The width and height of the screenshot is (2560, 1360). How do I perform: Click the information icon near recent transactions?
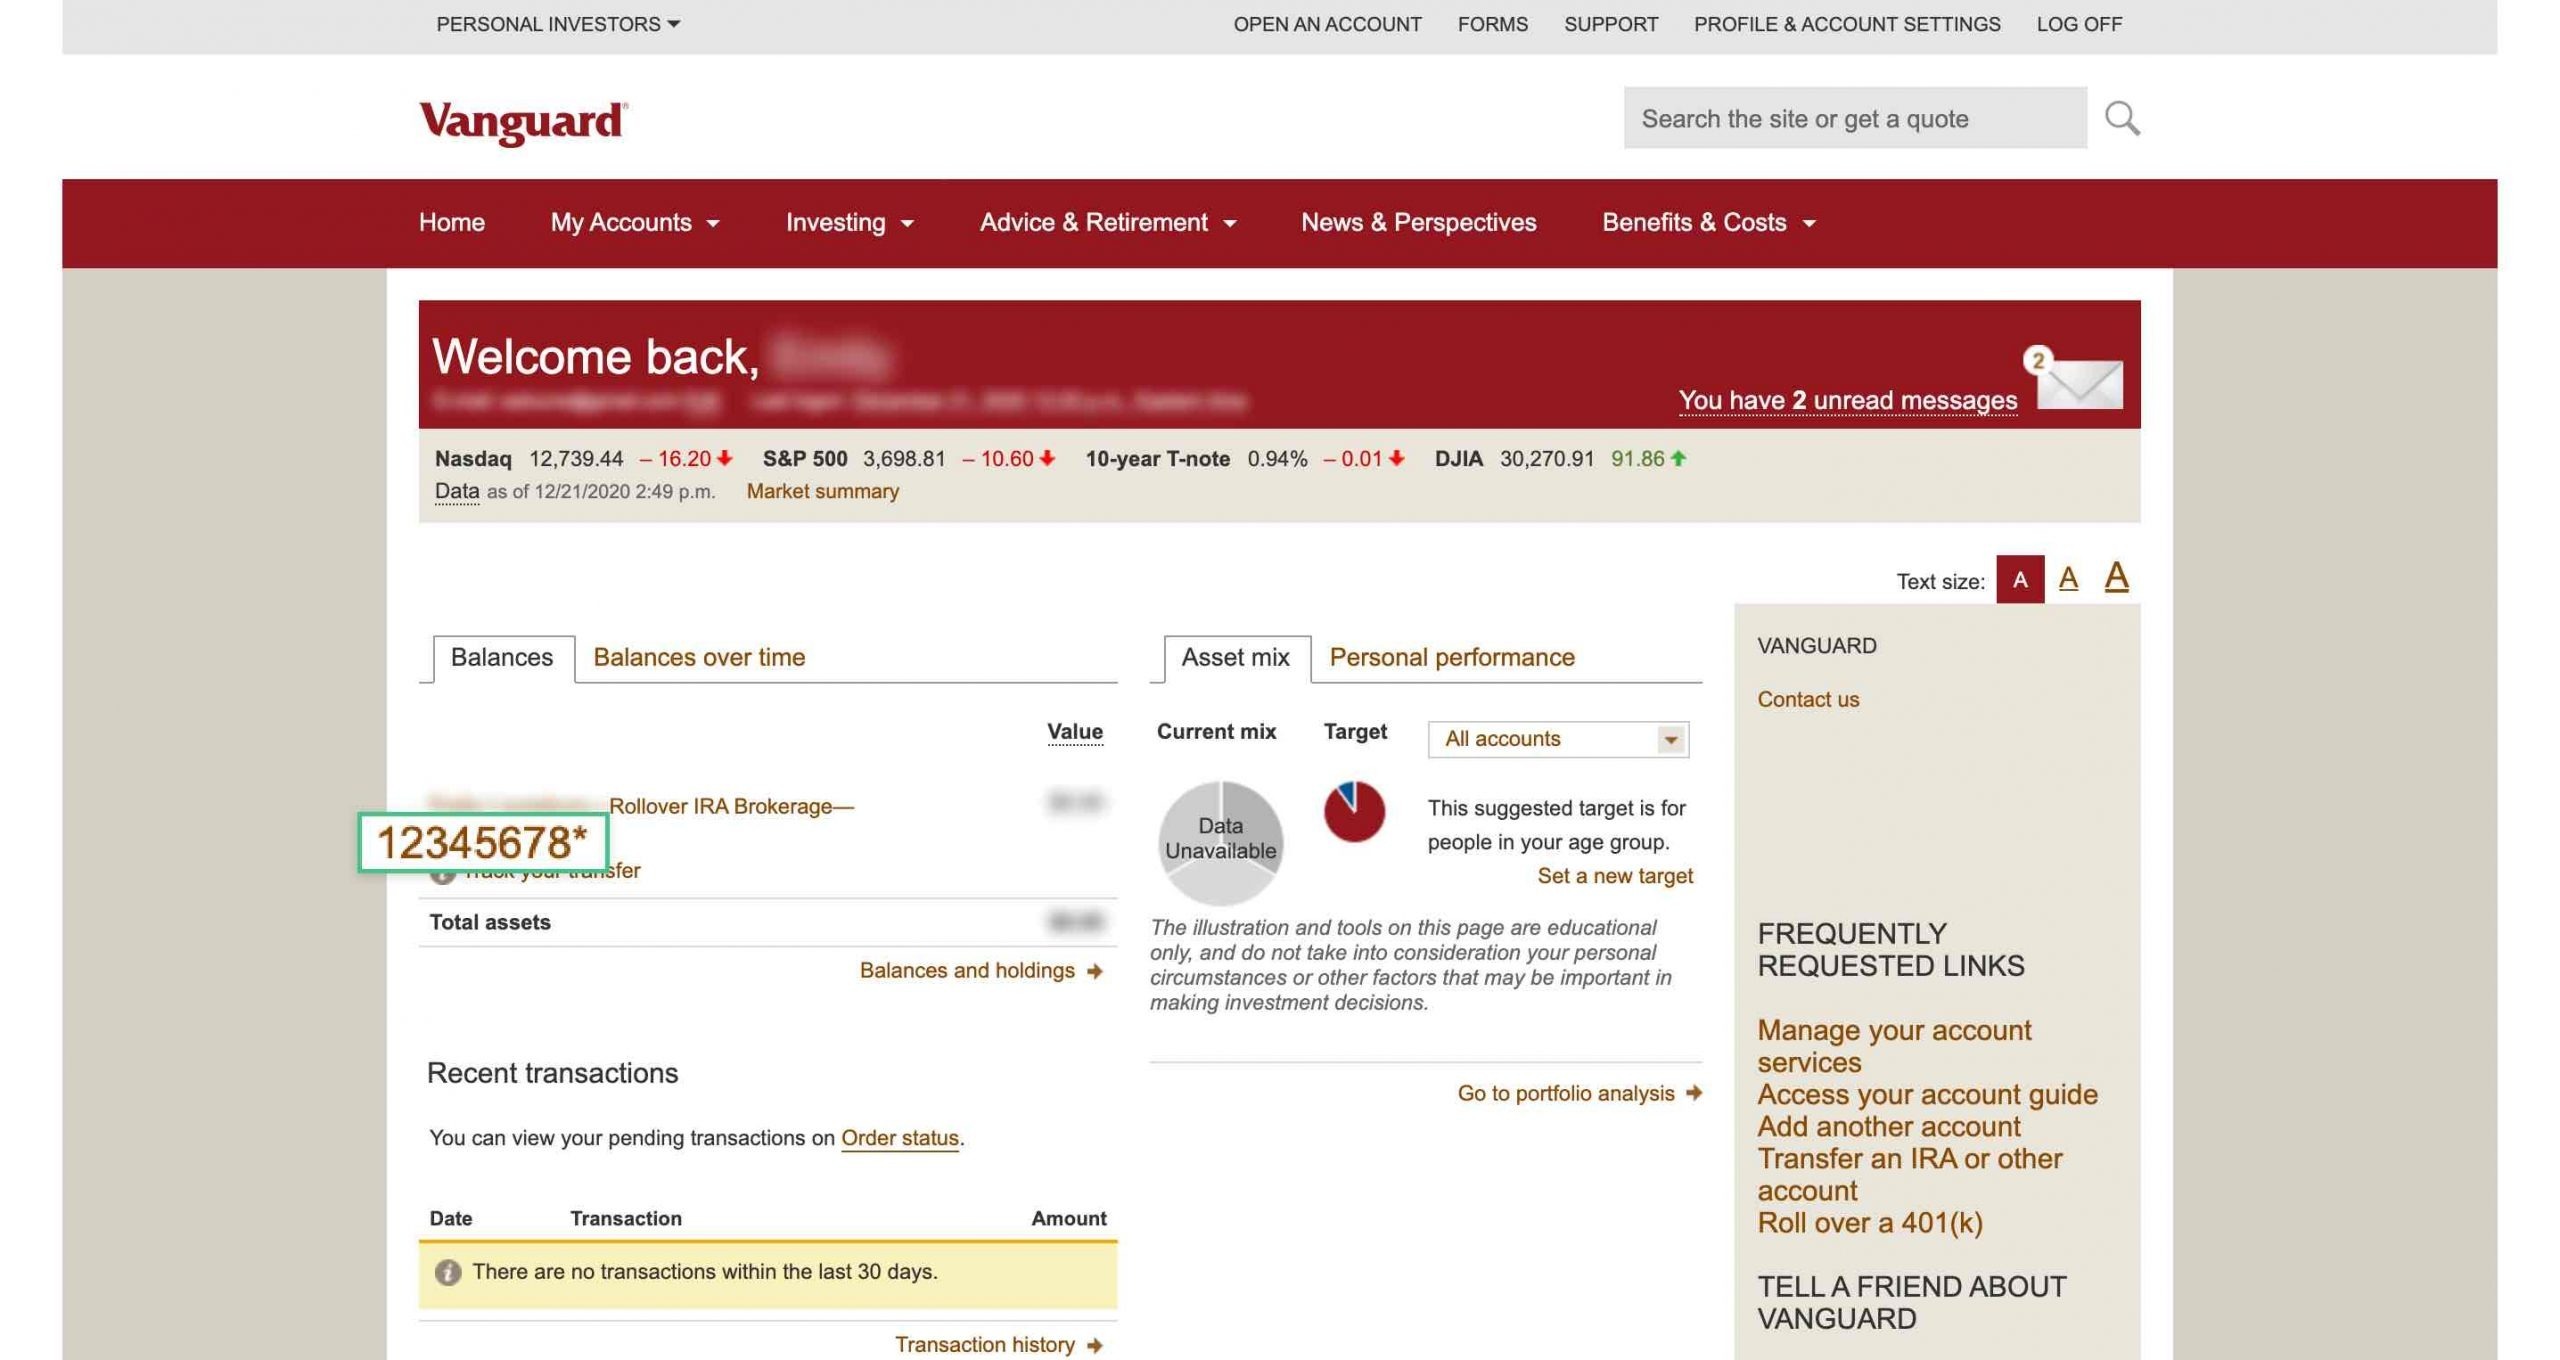point(447,1270)
